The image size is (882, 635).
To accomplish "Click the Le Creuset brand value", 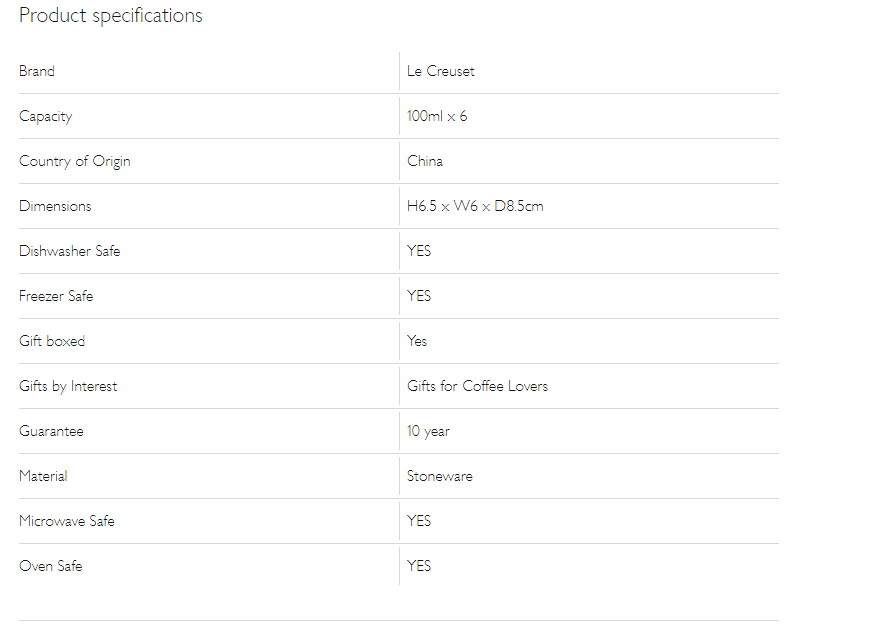I will (x=440, y=71).
